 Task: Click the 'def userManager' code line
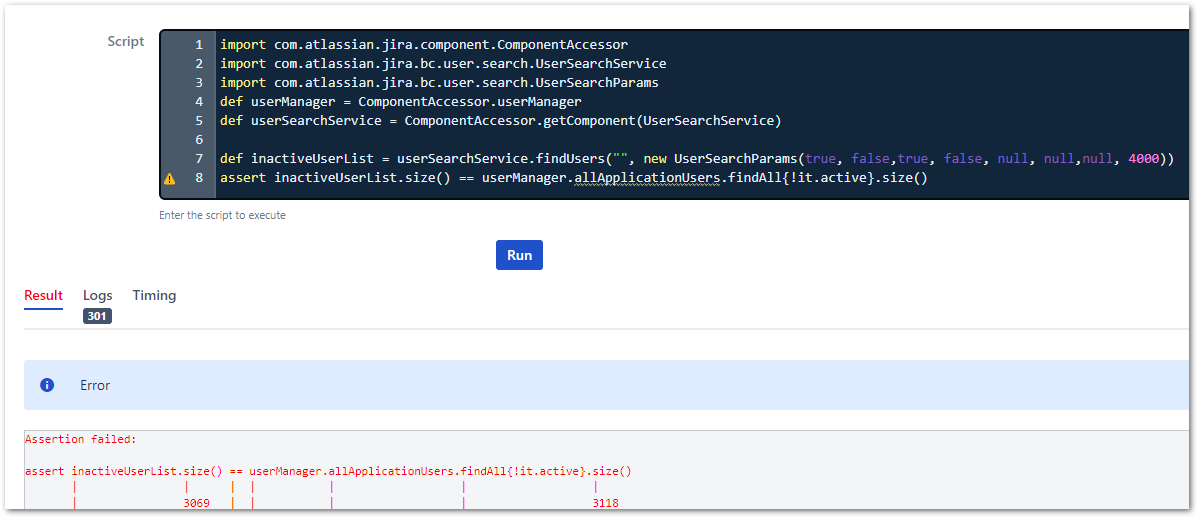point(401,102)
